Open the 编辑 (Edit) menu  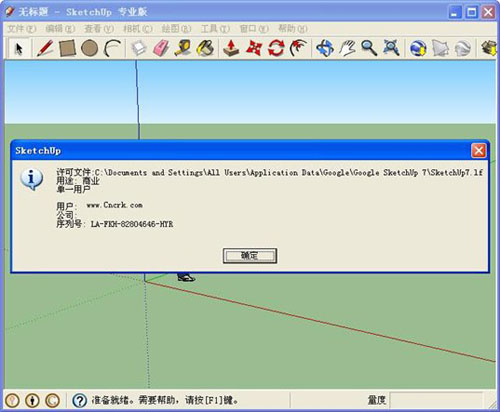coord(60,29)
